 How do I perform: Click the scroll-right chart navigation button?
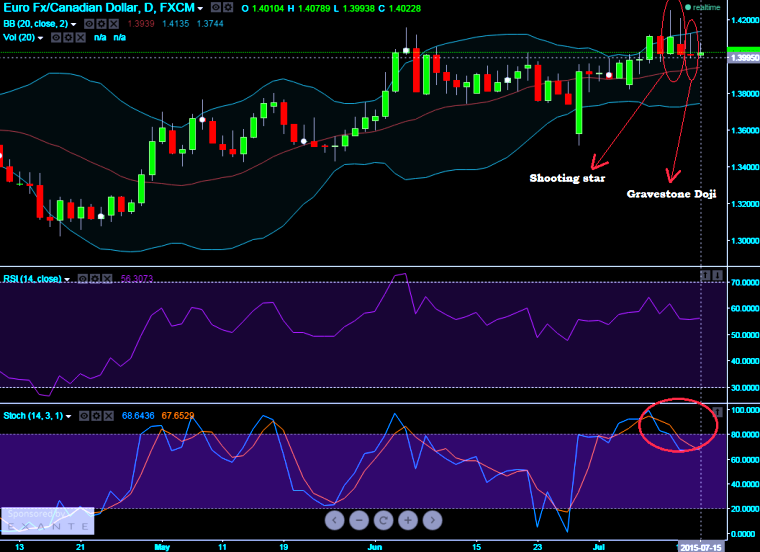pos(432,520)
